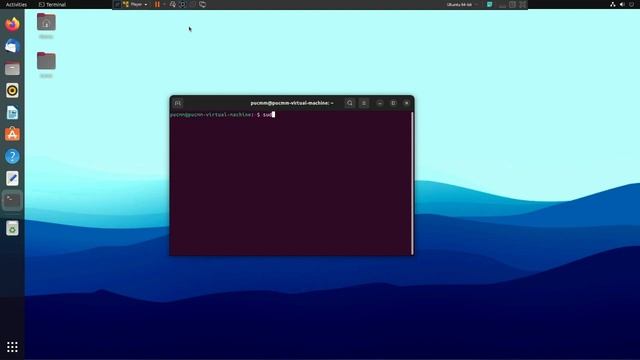The image size is (640, 360).
Task: Open the Trash in the dock
Action: tap(12, 228)
